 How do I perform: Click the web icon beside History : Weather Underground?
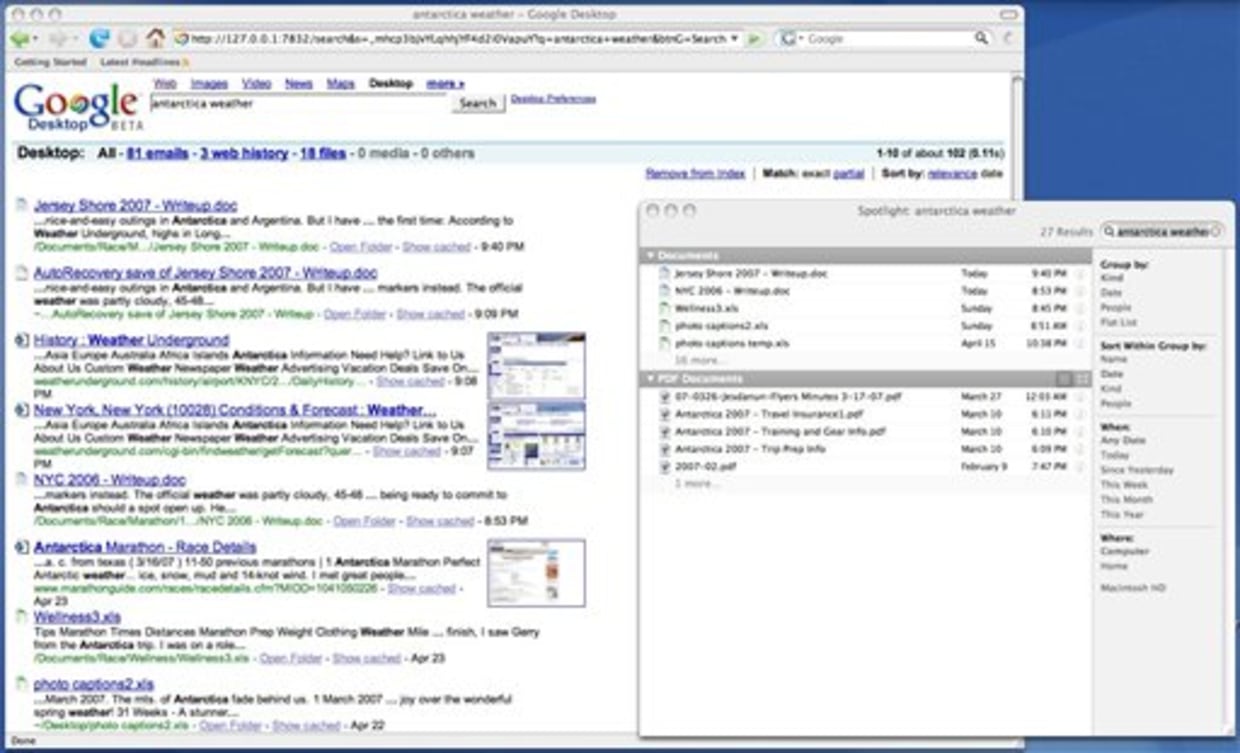pos(22,340)
